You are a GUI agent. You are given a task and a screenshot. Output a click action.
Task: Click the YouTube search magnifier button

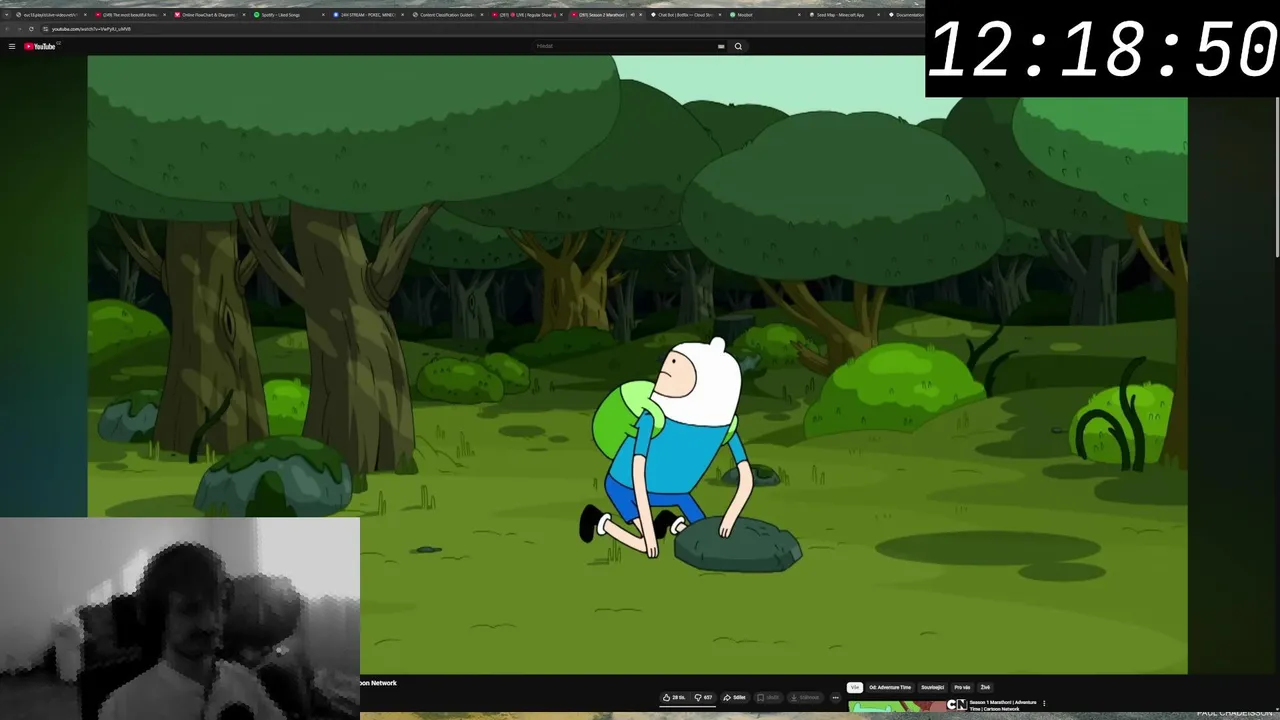coord(738,46)
